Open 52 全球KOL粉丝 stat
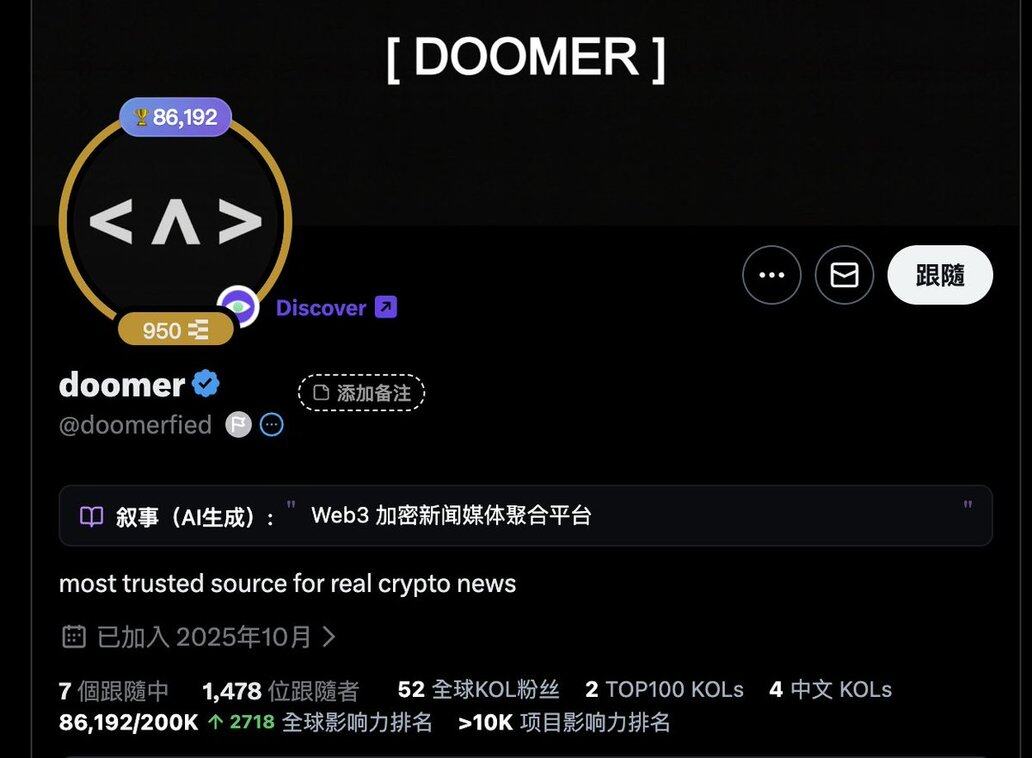This screenshot has height=758, width=1032. 478,690
